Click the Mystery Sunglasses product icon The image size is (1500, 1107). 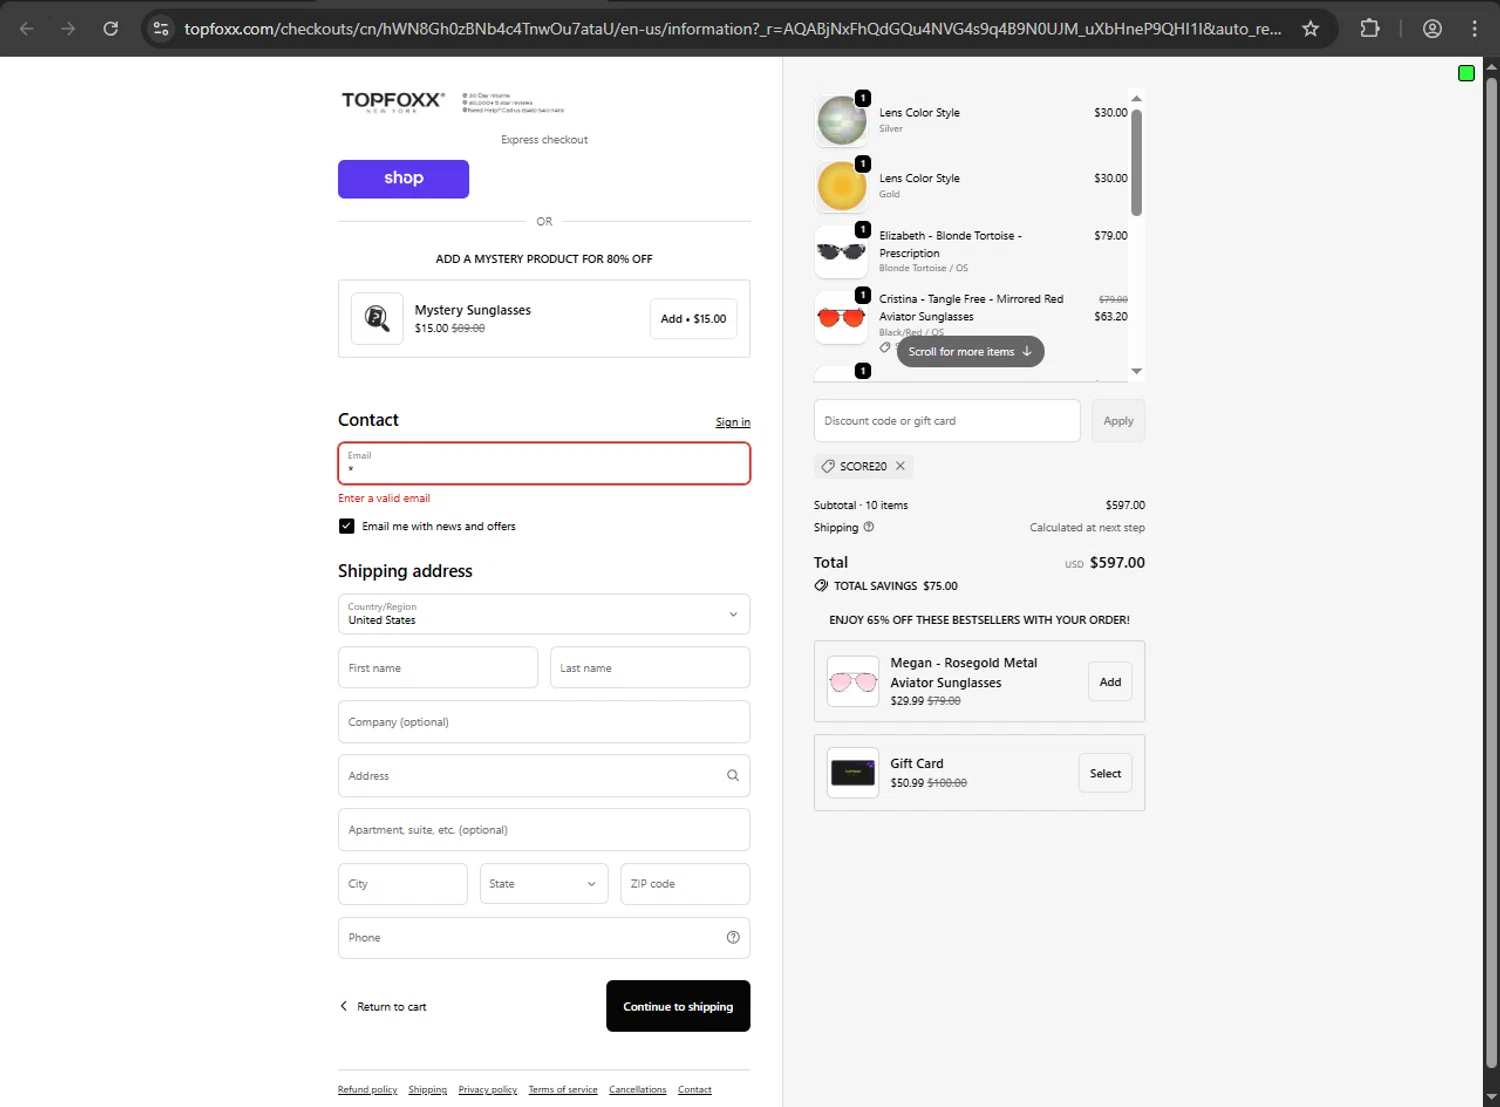[x=377, y=318]
